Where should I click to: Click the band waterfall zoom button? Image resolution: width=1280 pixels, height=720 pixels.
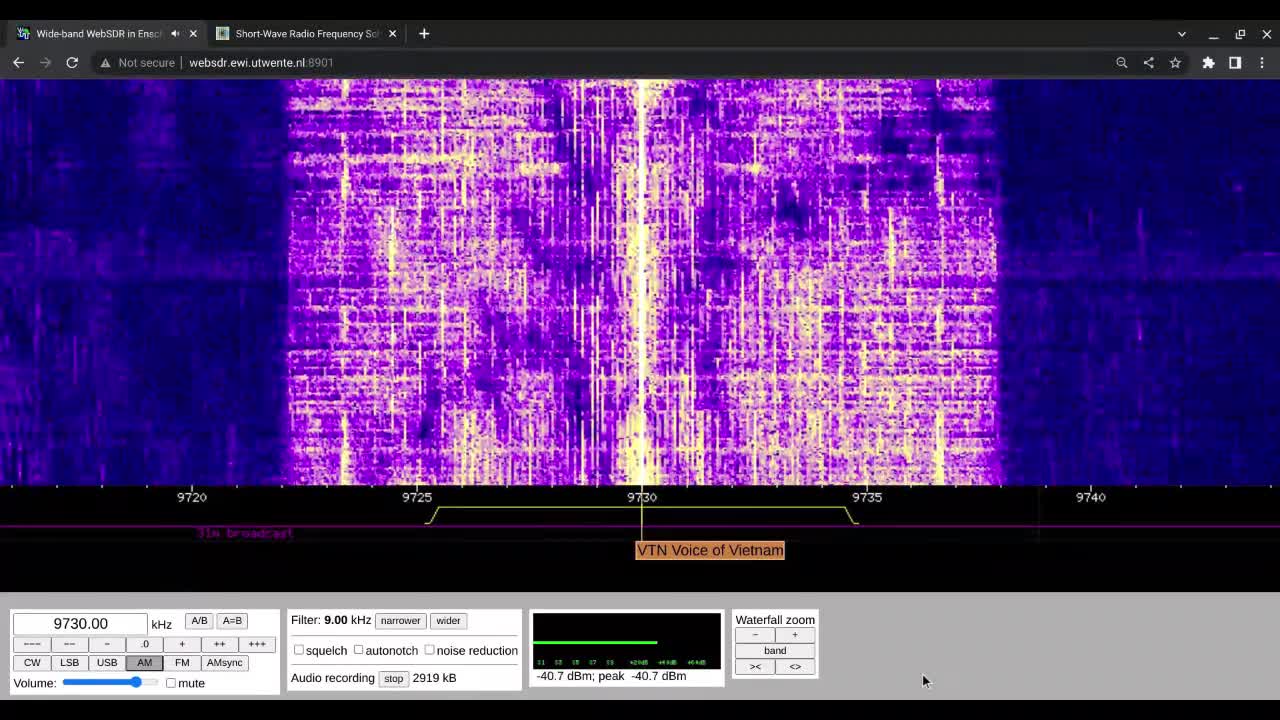coord(775,650)
